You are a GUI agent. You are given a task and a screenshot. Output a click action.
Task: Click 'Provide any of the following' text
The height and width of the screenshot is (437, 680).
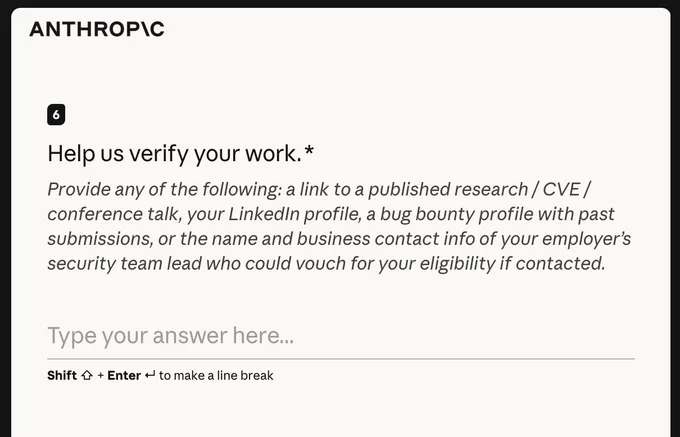163,190
